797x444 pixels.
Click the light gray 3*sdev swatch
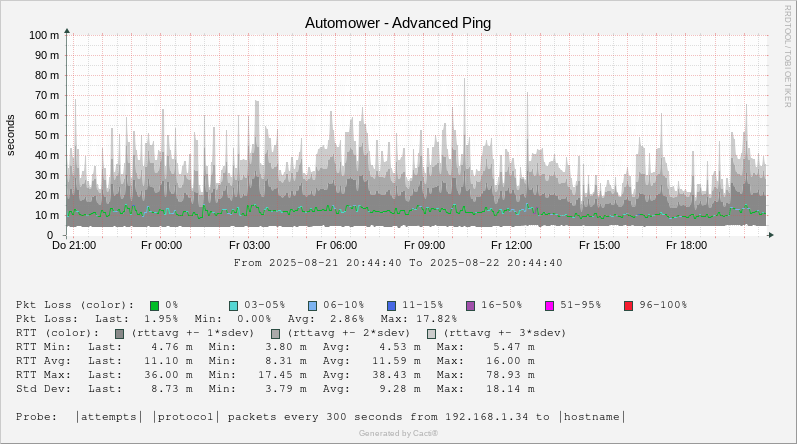pyautogui.click(x=432, y=334)
